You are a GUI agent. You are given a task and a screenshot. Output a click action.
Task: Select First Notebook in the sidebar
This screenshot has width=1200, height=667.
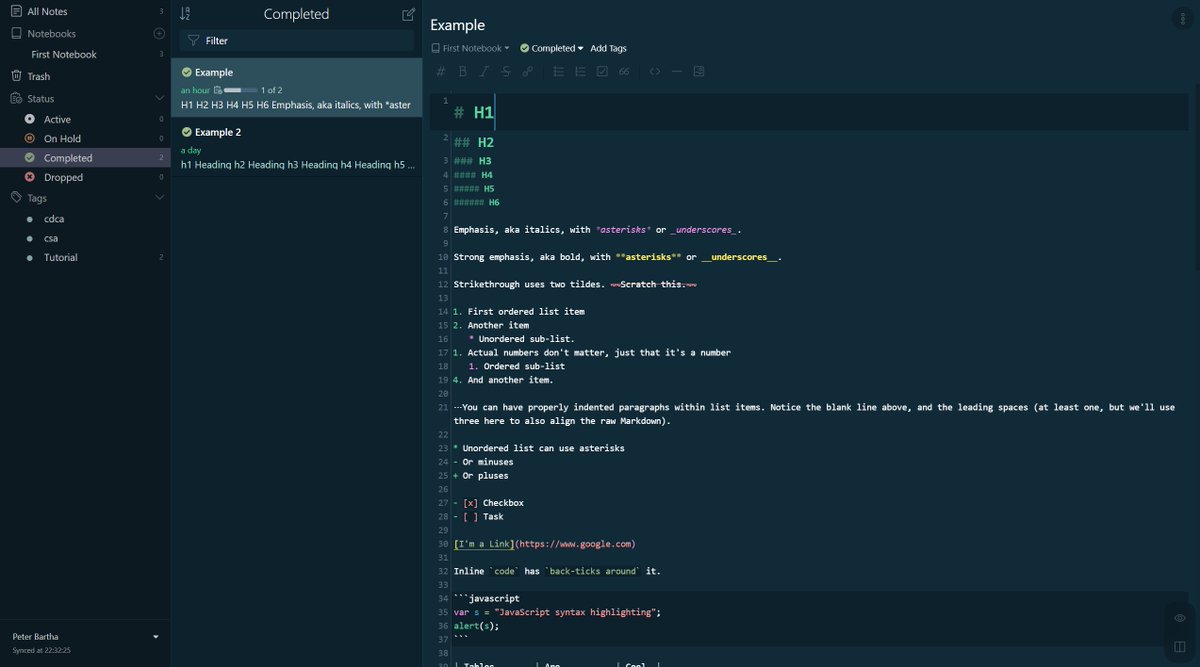85,54
